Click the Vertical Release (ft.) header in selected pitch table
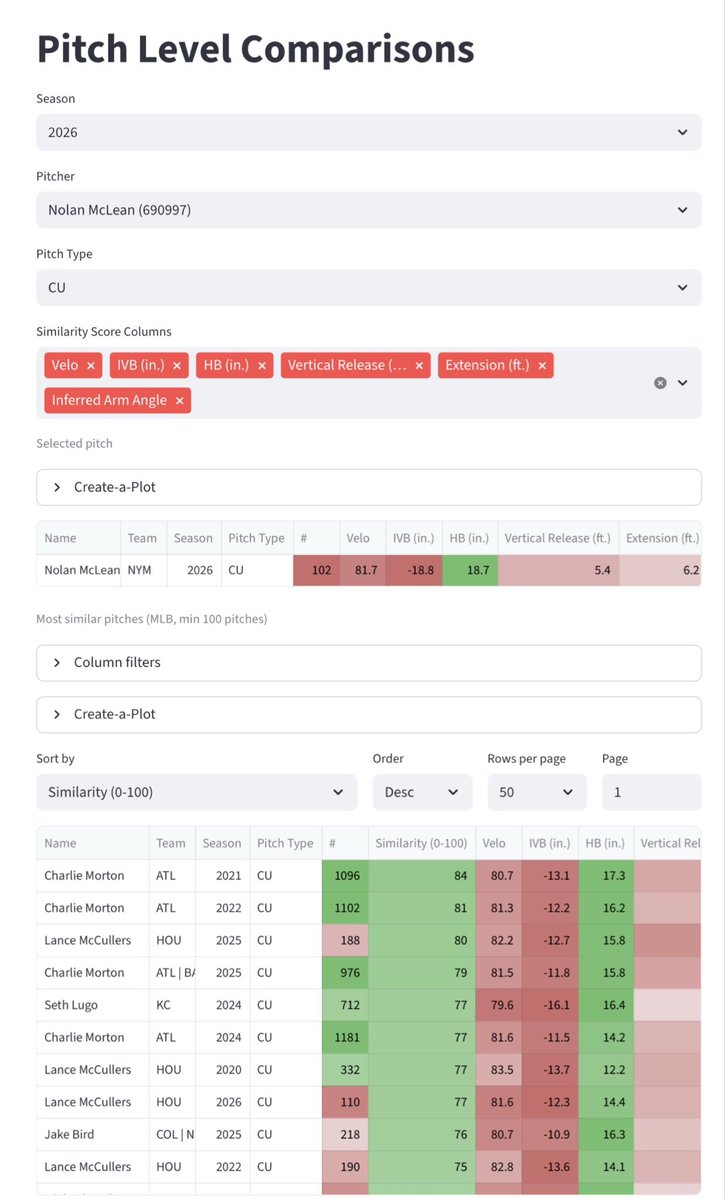725x1199 pixels. (x=558, y=538)
